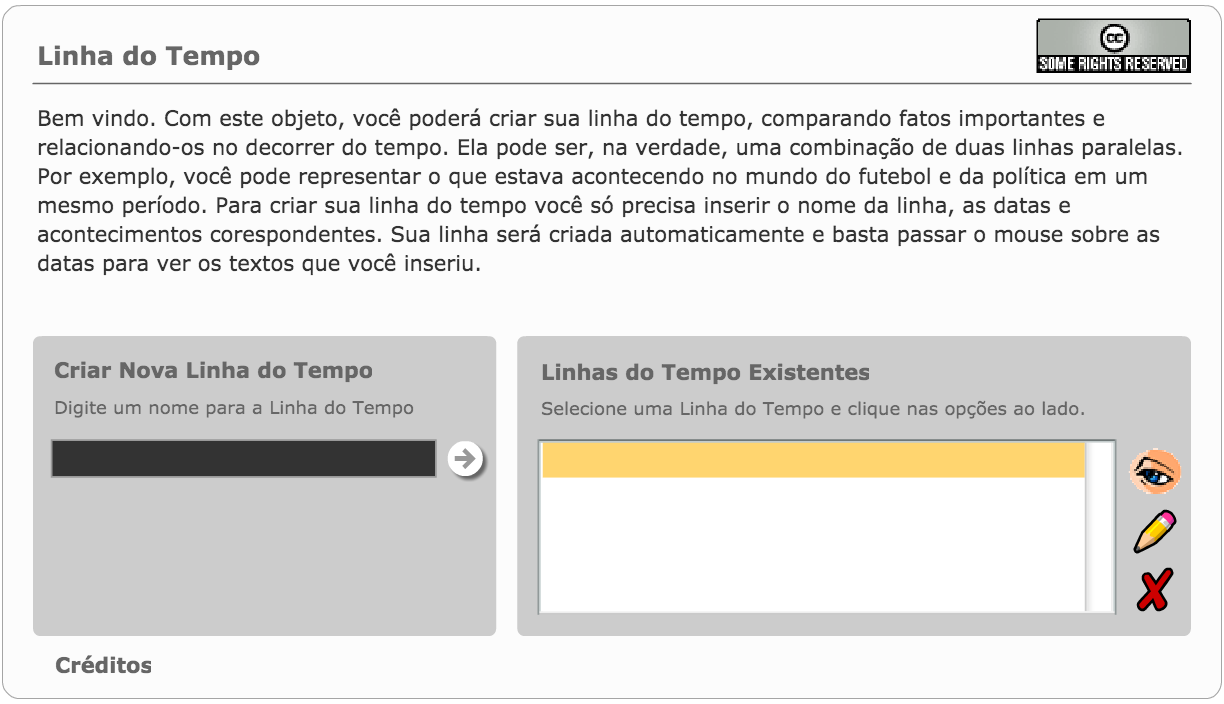Open the Créditos link

(103, 665)
